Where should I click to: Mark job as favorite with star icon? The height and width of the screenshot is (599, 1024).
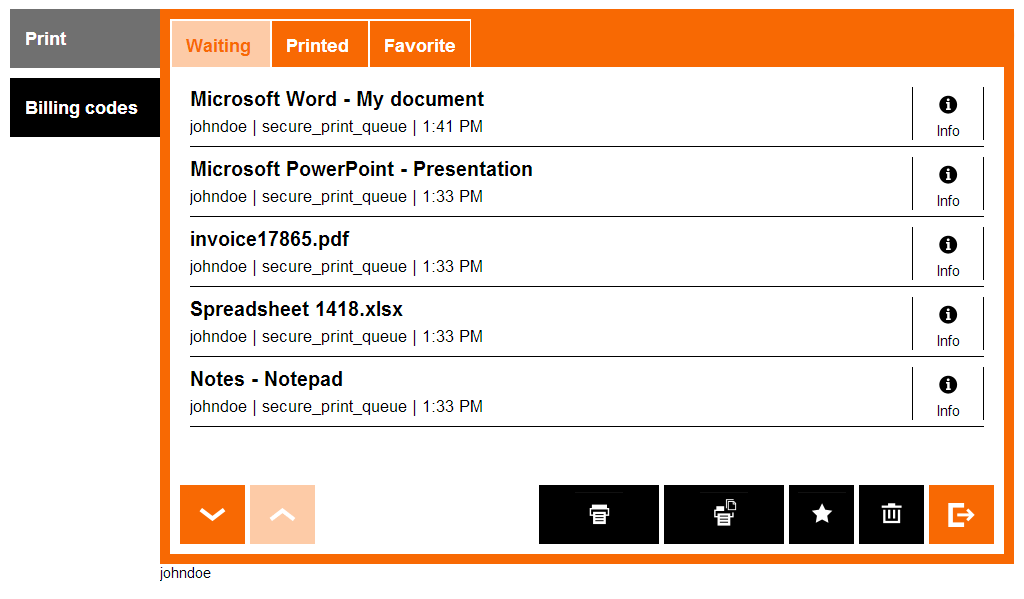[x=821, y=514]
